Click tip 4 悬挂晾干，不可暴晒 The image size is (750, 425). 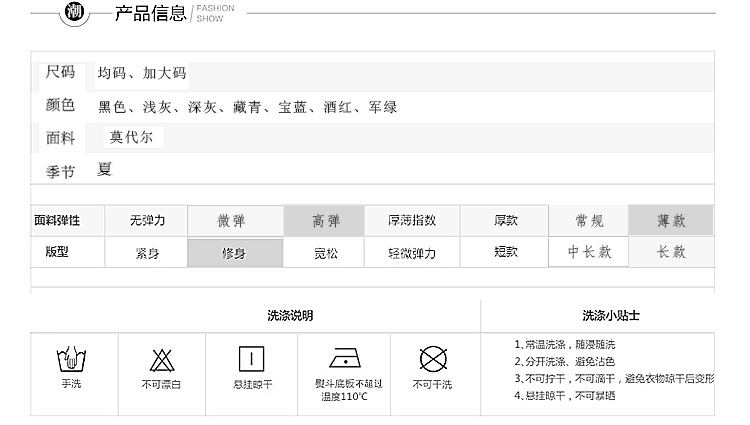tap(564, 396)
